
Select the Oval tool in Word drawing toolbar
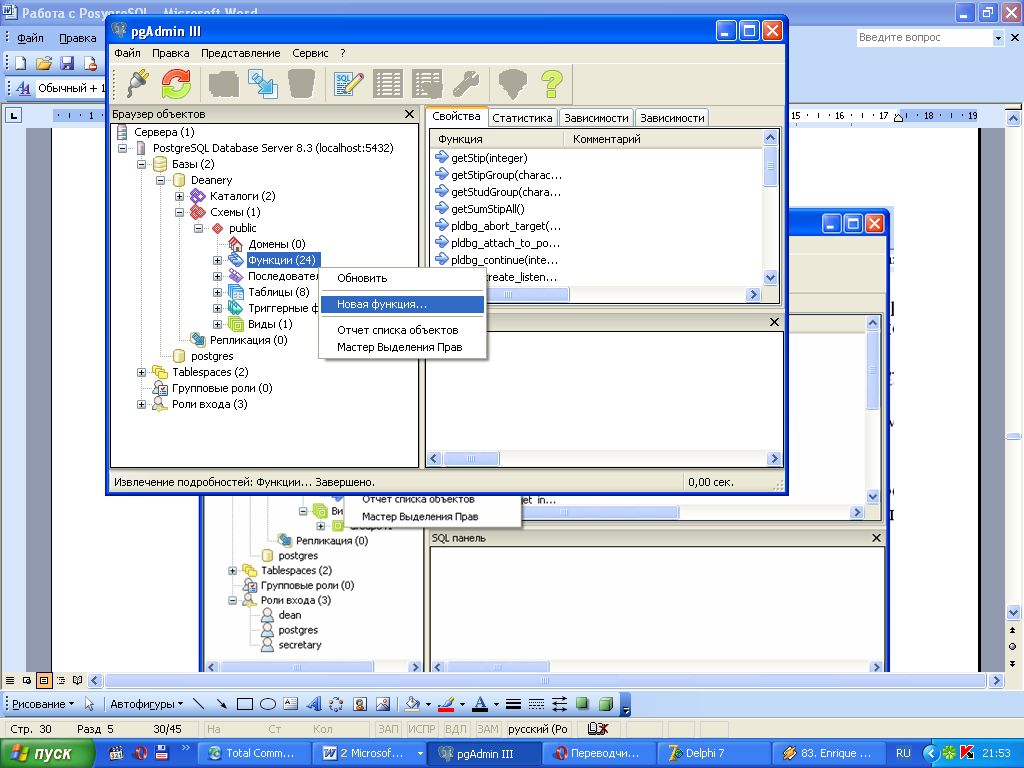point(268,704)
